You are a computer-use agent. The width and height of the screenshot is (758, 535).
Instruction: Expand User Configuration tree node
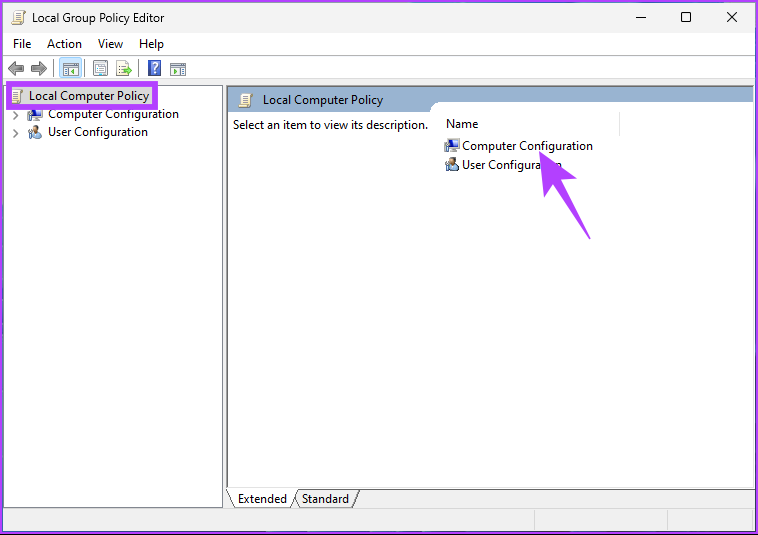coord(15,133)
